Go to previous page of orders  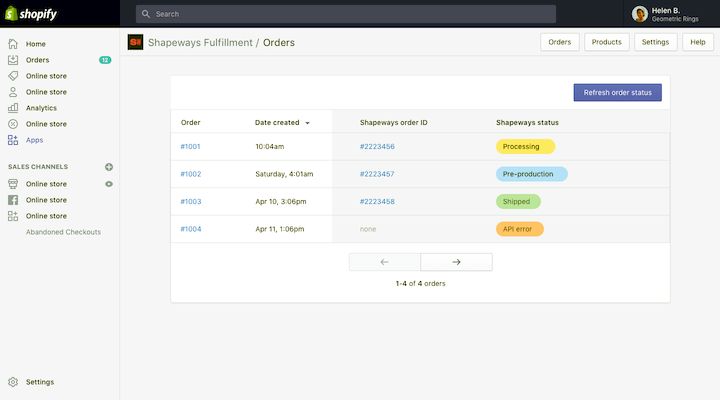385,262
